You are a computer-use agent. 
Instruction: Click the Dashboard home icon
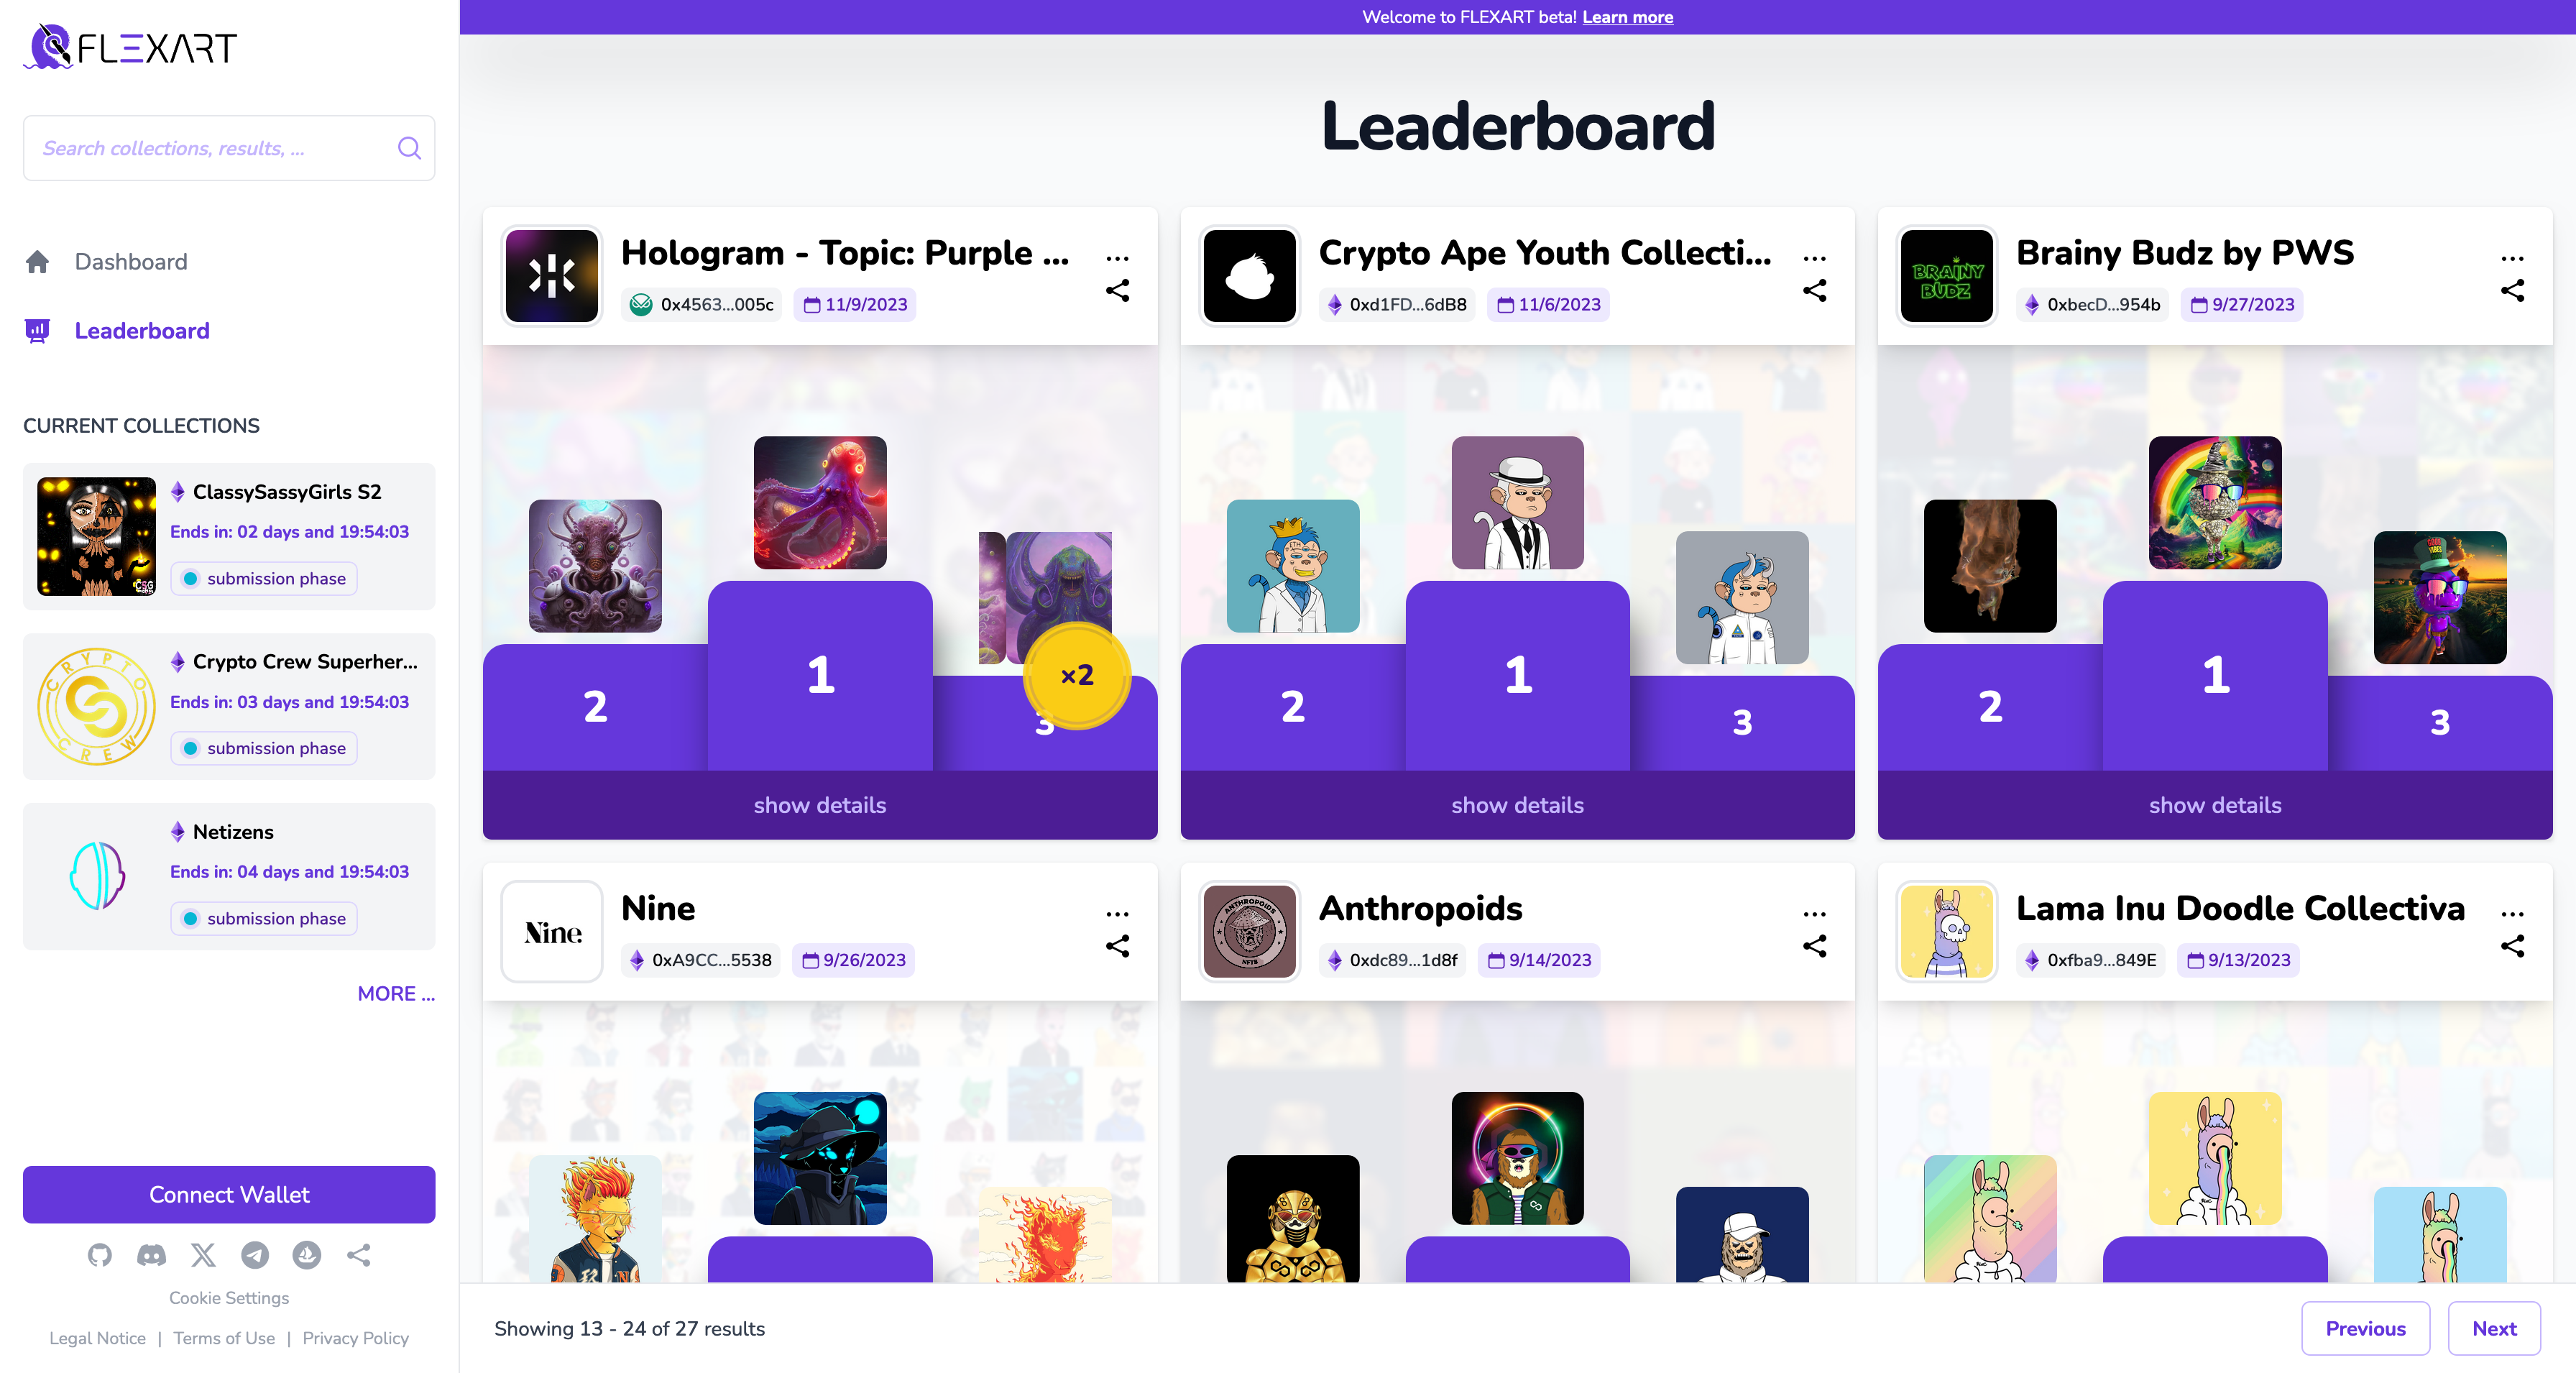point(37,261)
